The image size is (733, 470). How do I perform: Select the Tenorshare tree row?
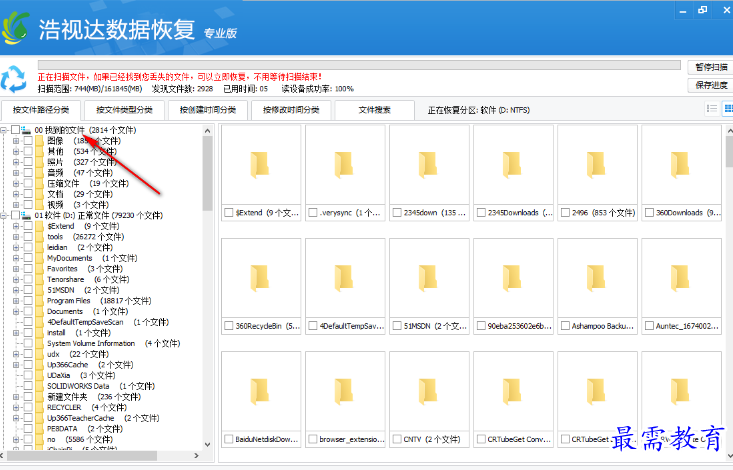pos(87,279)
